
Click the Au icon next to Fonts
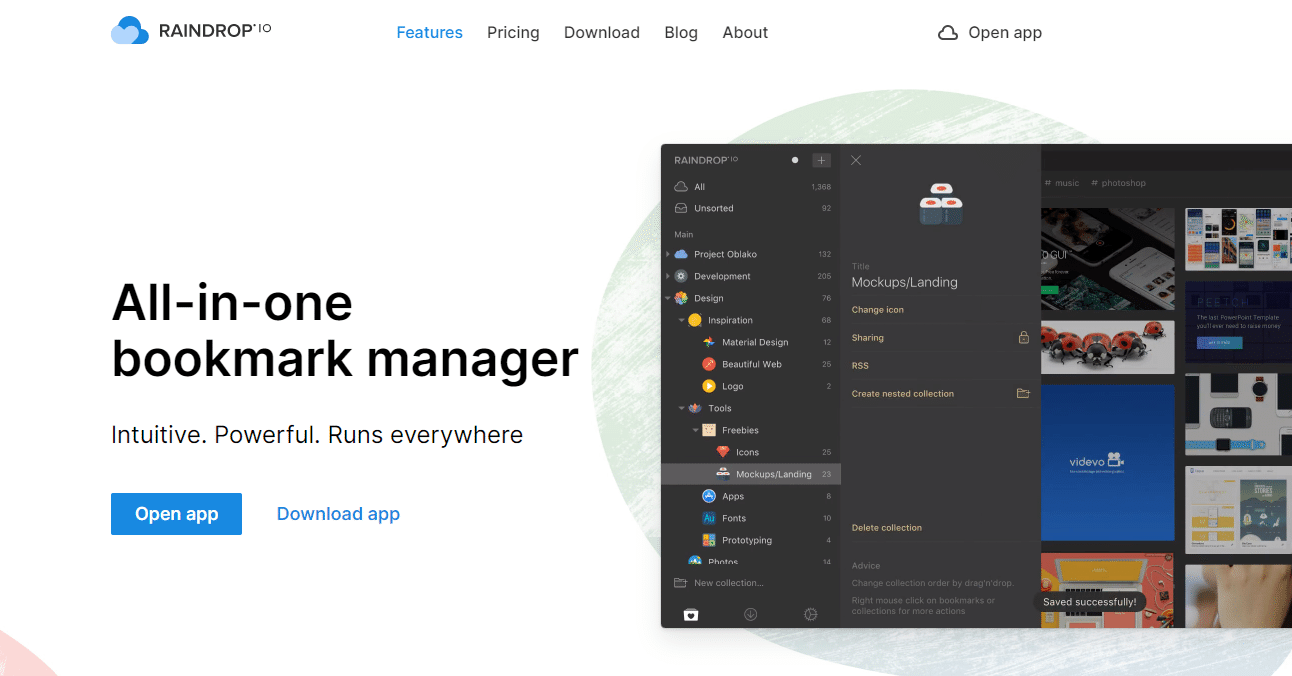click(x=709, y=518)
